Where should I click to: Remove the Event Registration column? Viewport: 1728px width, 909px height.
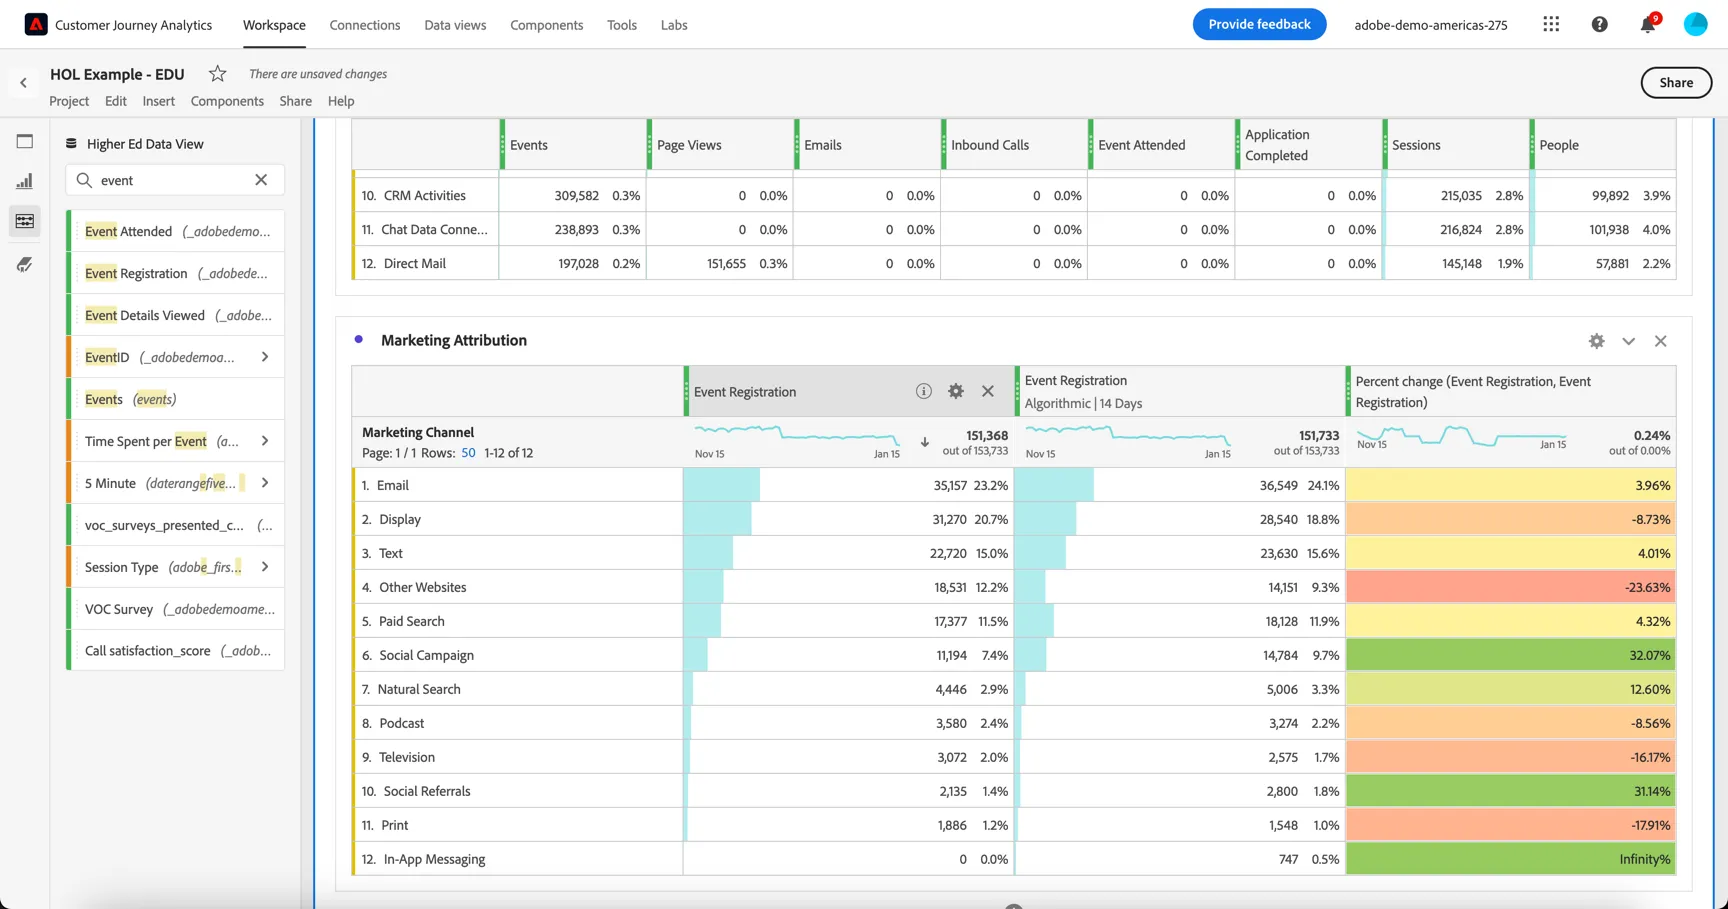tap(988, 391)
